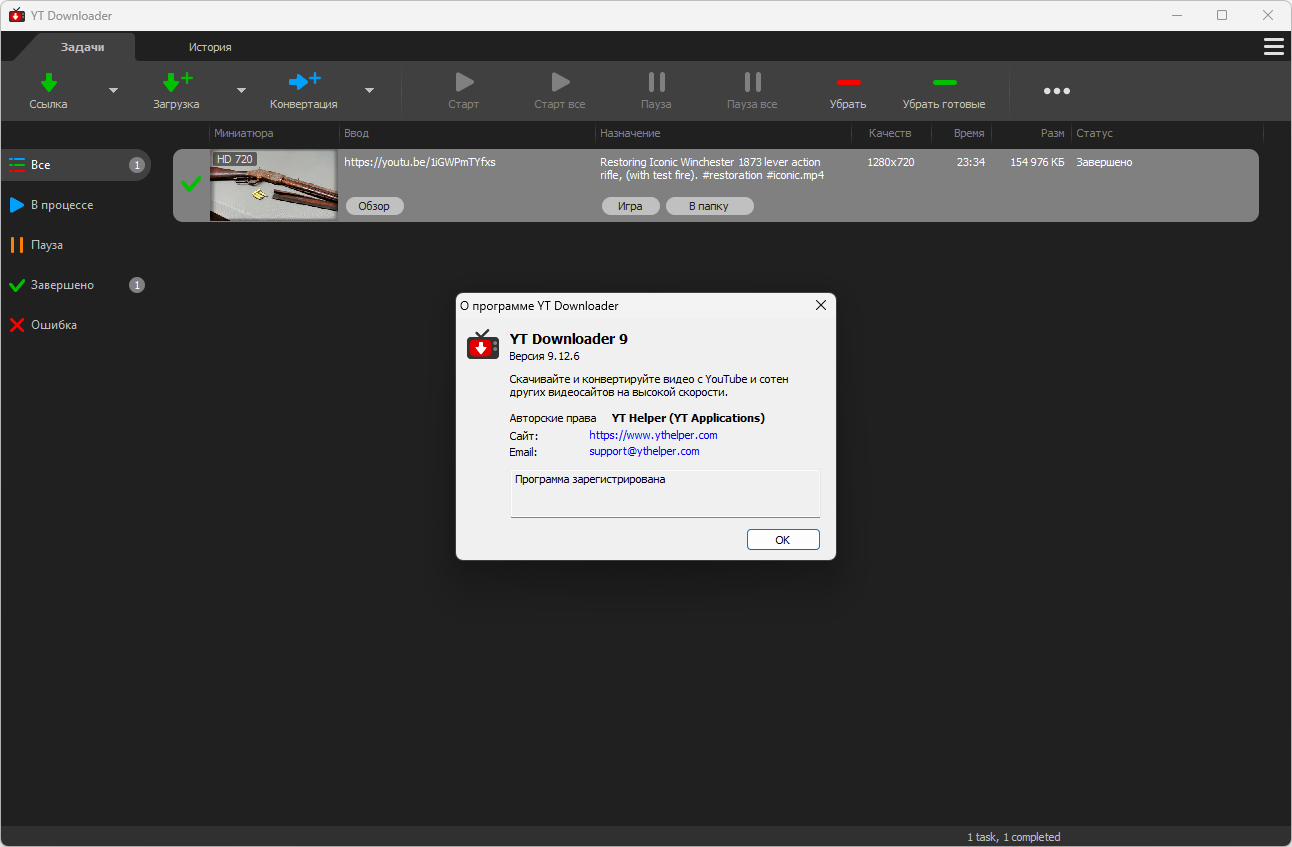Screen dimensions: 1292x847
Task: Click the count badge next to Все
Action: click(137, 165)
